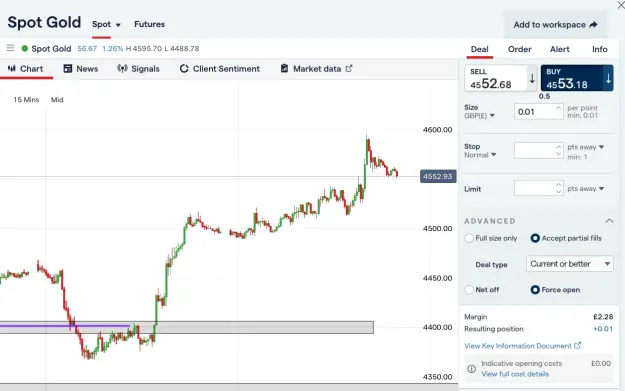Image resolution: width=625 pixels, height=391 pixels.
Task: Select Force open radio button
Action: pyautogui.click(x=535, y=289)
